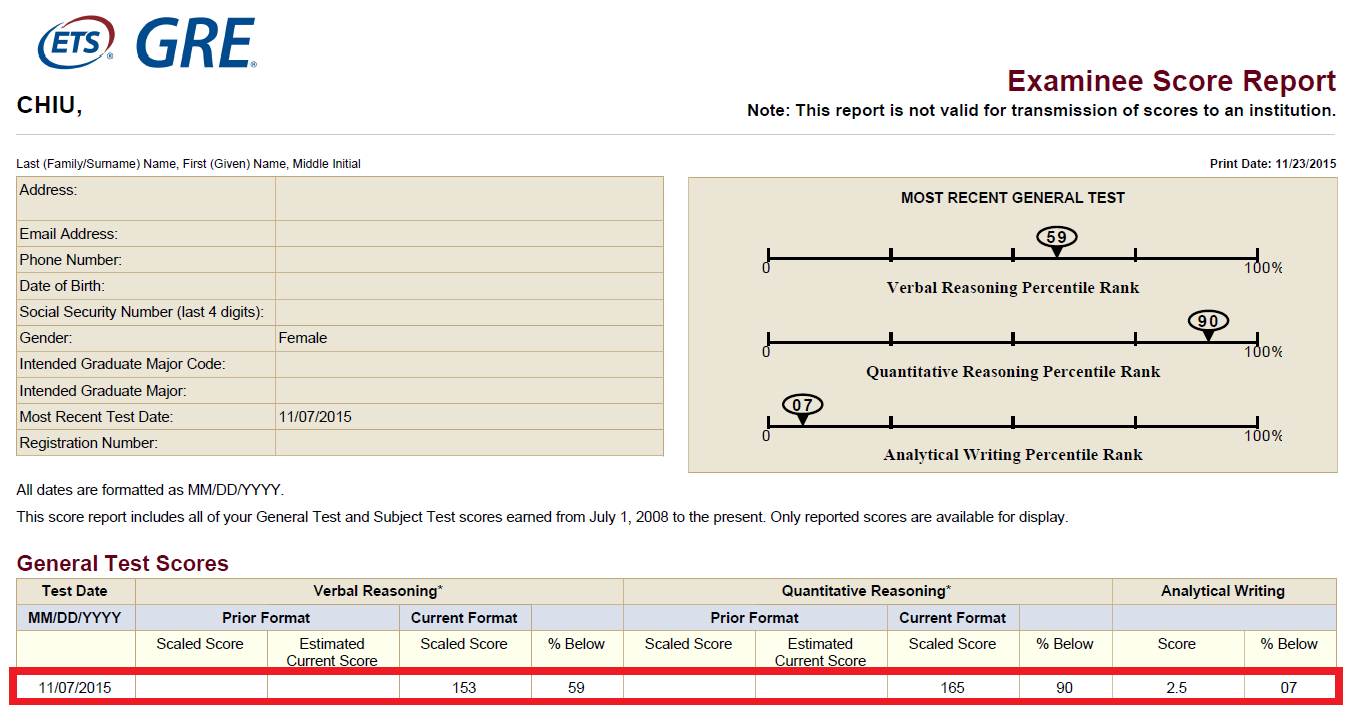Click the 11/07/2015 test date in scores row

click(x=75, y=687)
